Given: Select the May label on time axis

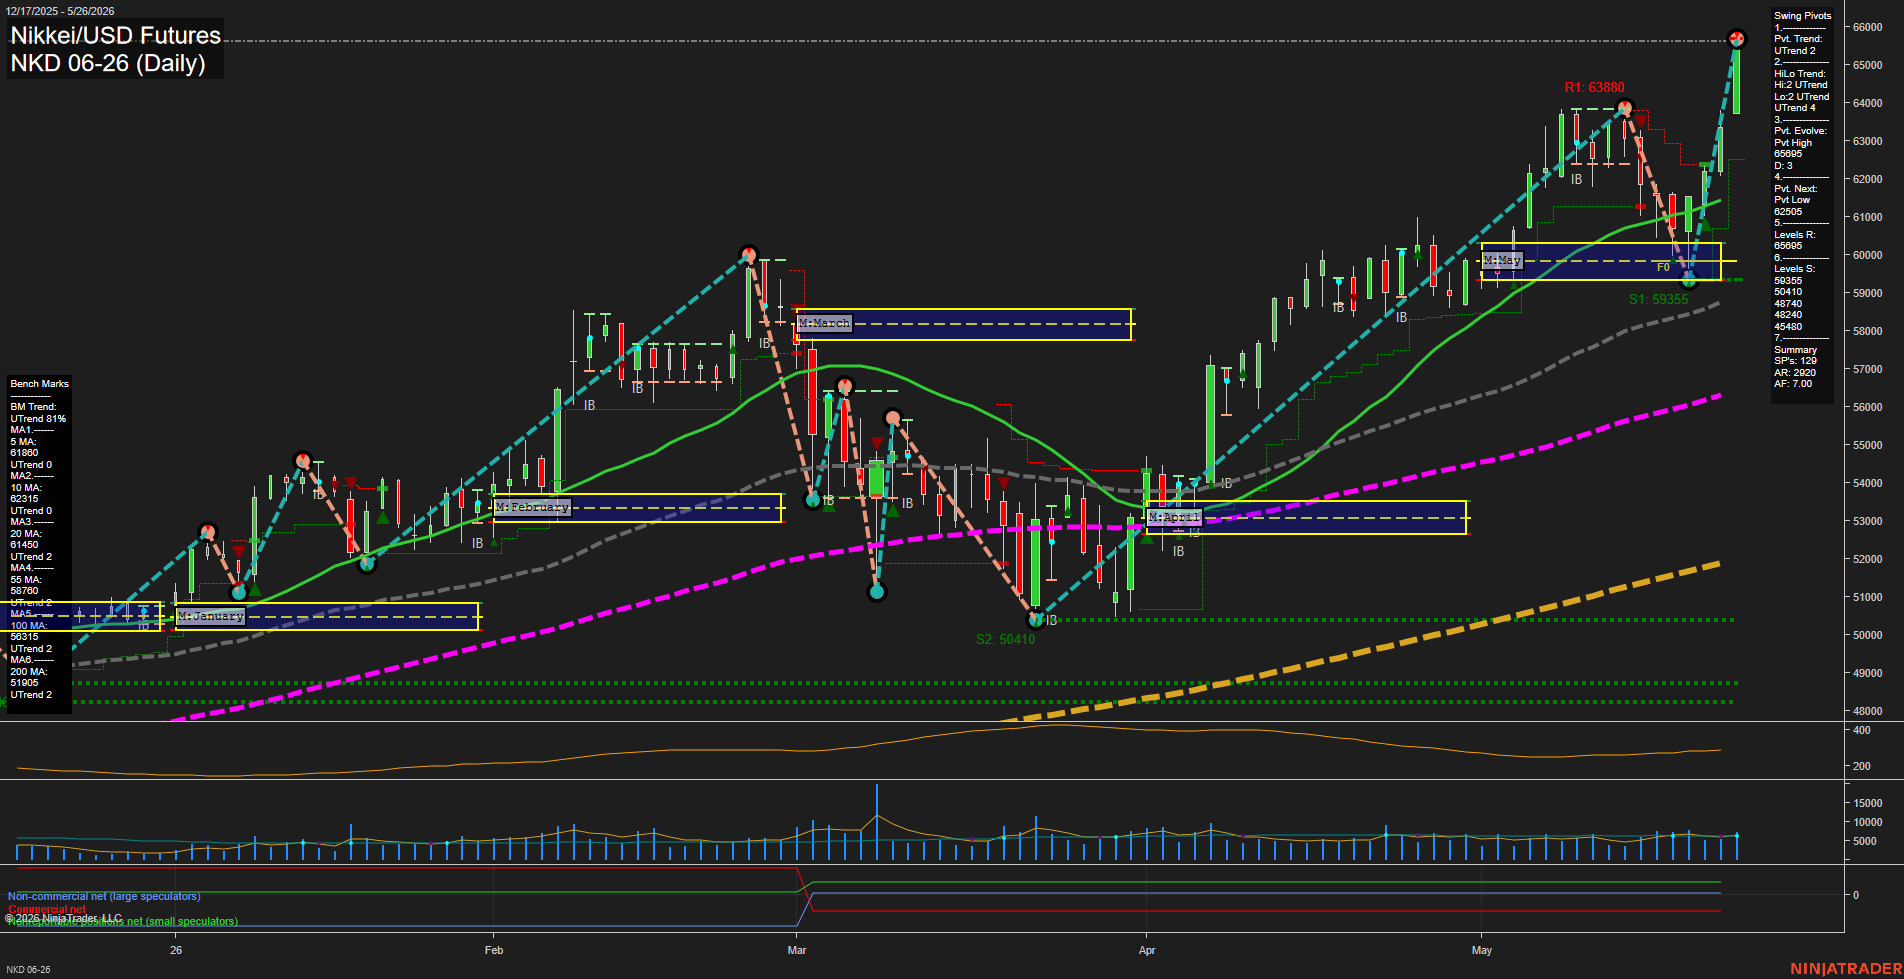Looking at the screenshot, I should [x=1482, y=950].
